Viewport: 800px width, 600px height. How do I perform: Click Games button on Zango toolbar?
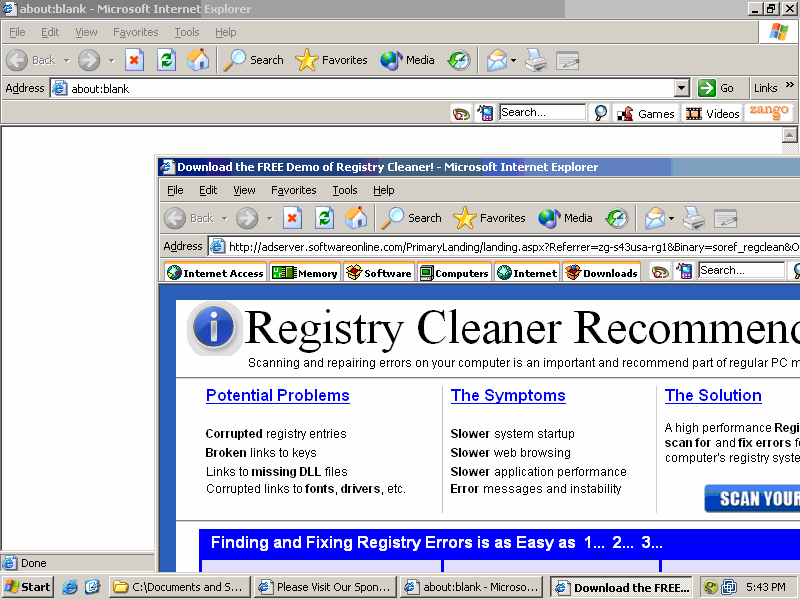tap(646, 113)
